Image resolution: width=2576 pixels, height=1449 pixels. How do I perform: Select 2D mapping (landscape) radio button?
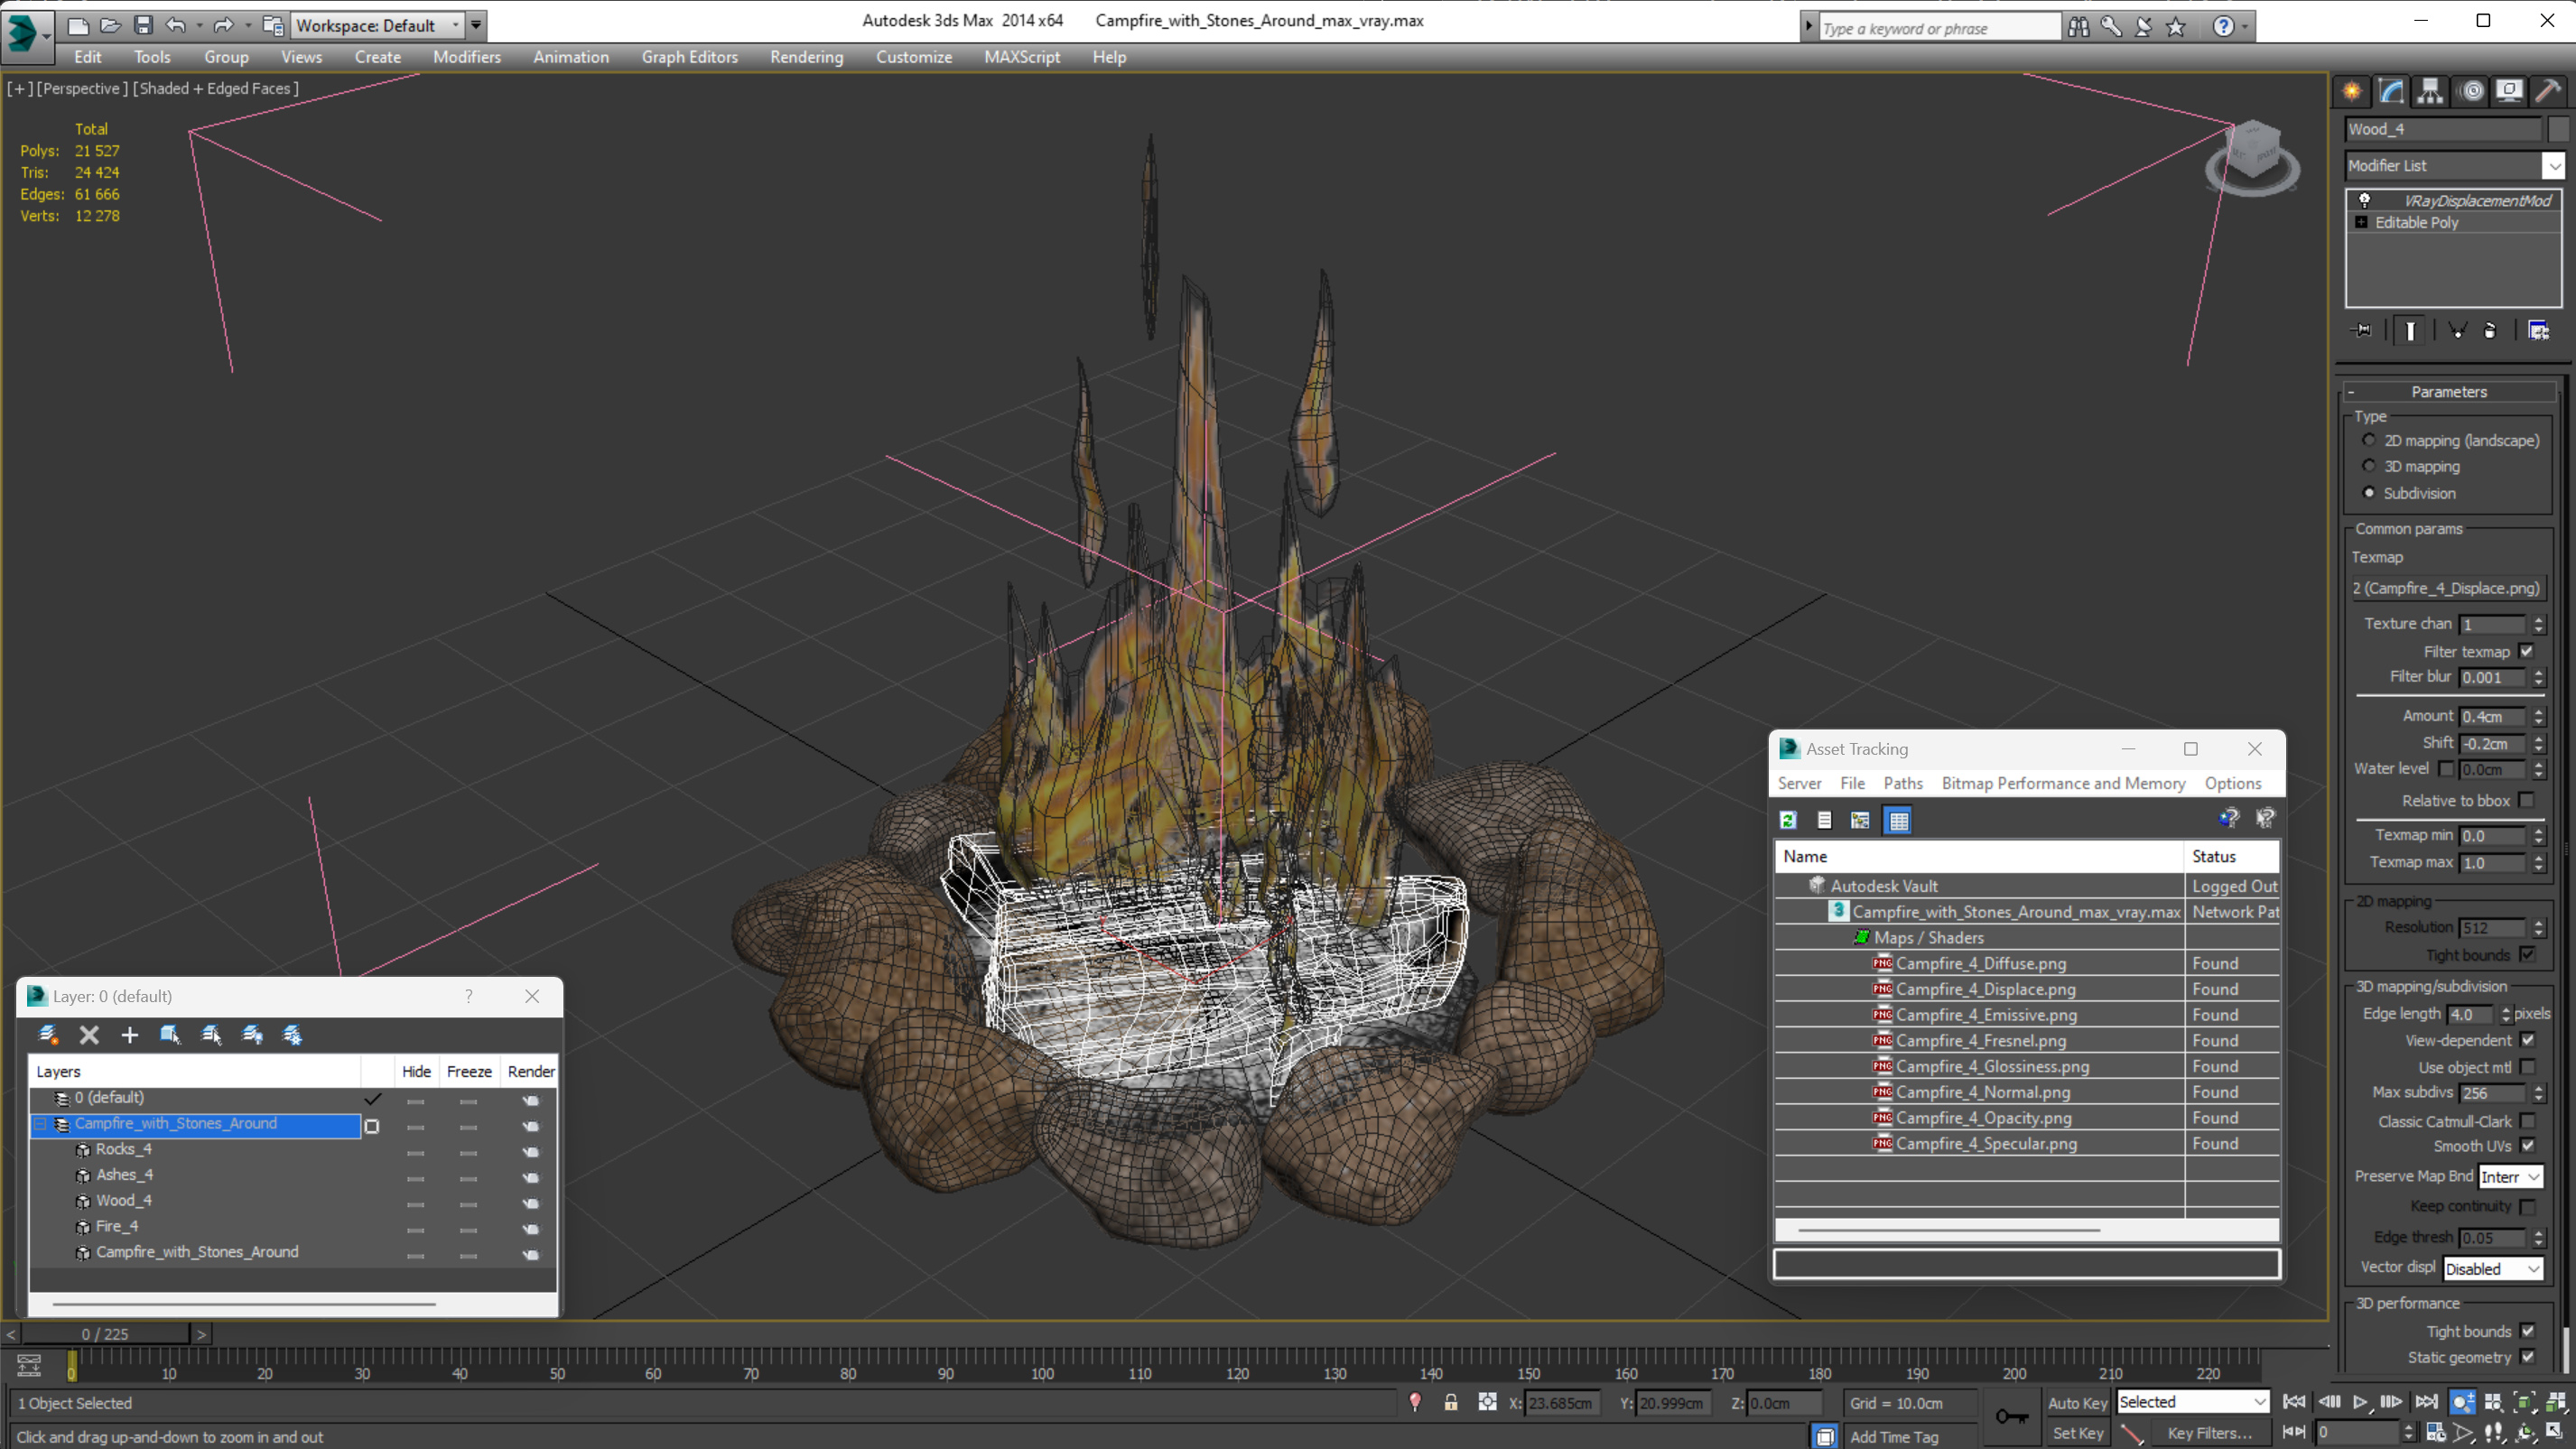pos(2368,440)
